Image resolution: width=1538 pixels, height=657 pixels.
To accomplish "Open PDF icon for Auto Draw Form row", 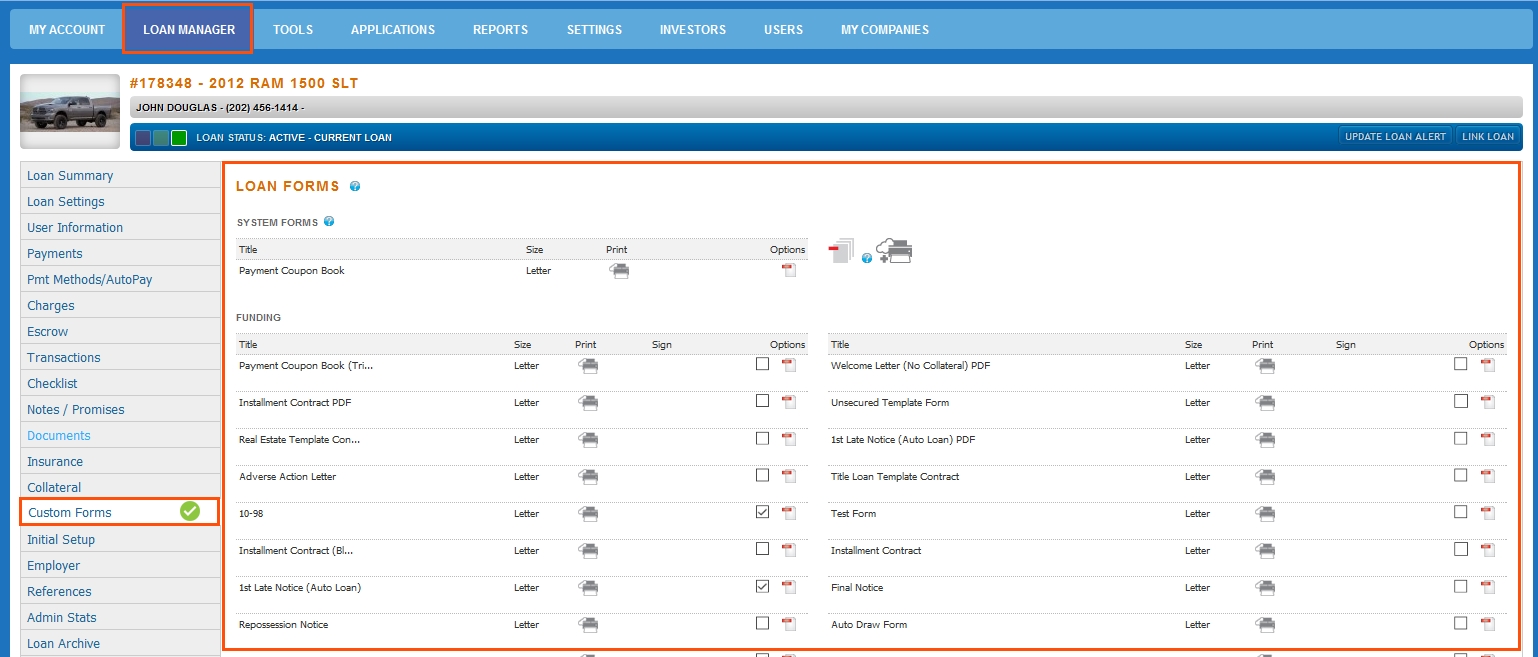I will coord(1488,624).
